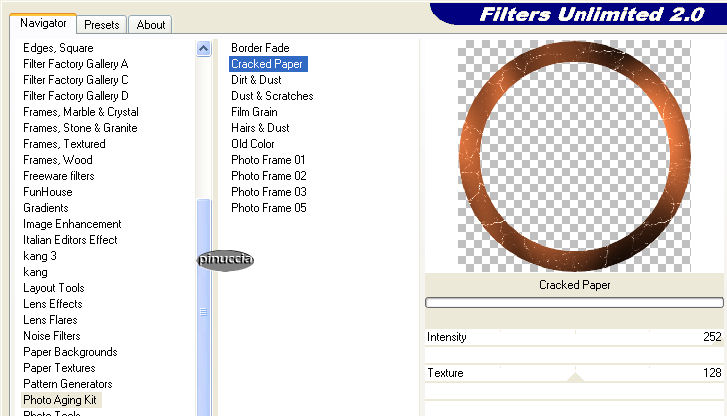This screenshot has width=727, height=416.
Task: Click the progress bar under Cracked Paper
Action: click(x=574, y=302)
